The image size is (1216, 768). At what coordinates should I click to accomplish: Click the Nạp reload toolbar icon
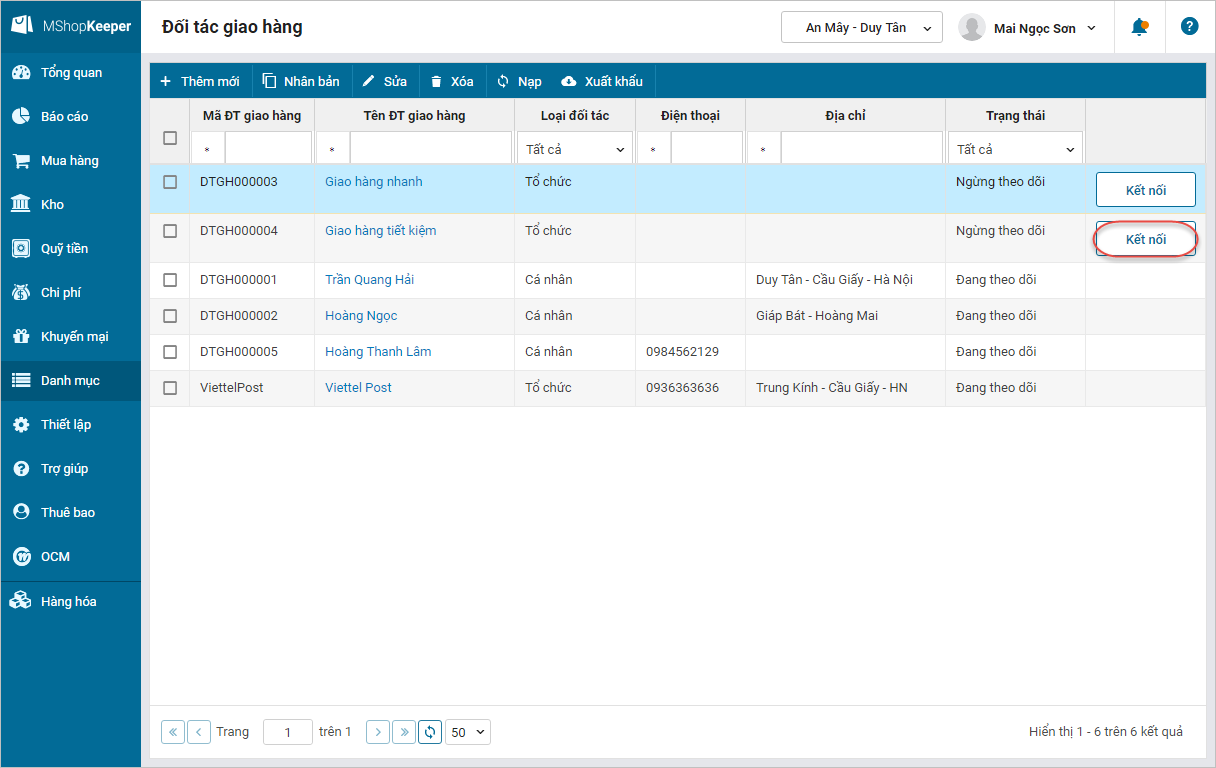(503, 81)
